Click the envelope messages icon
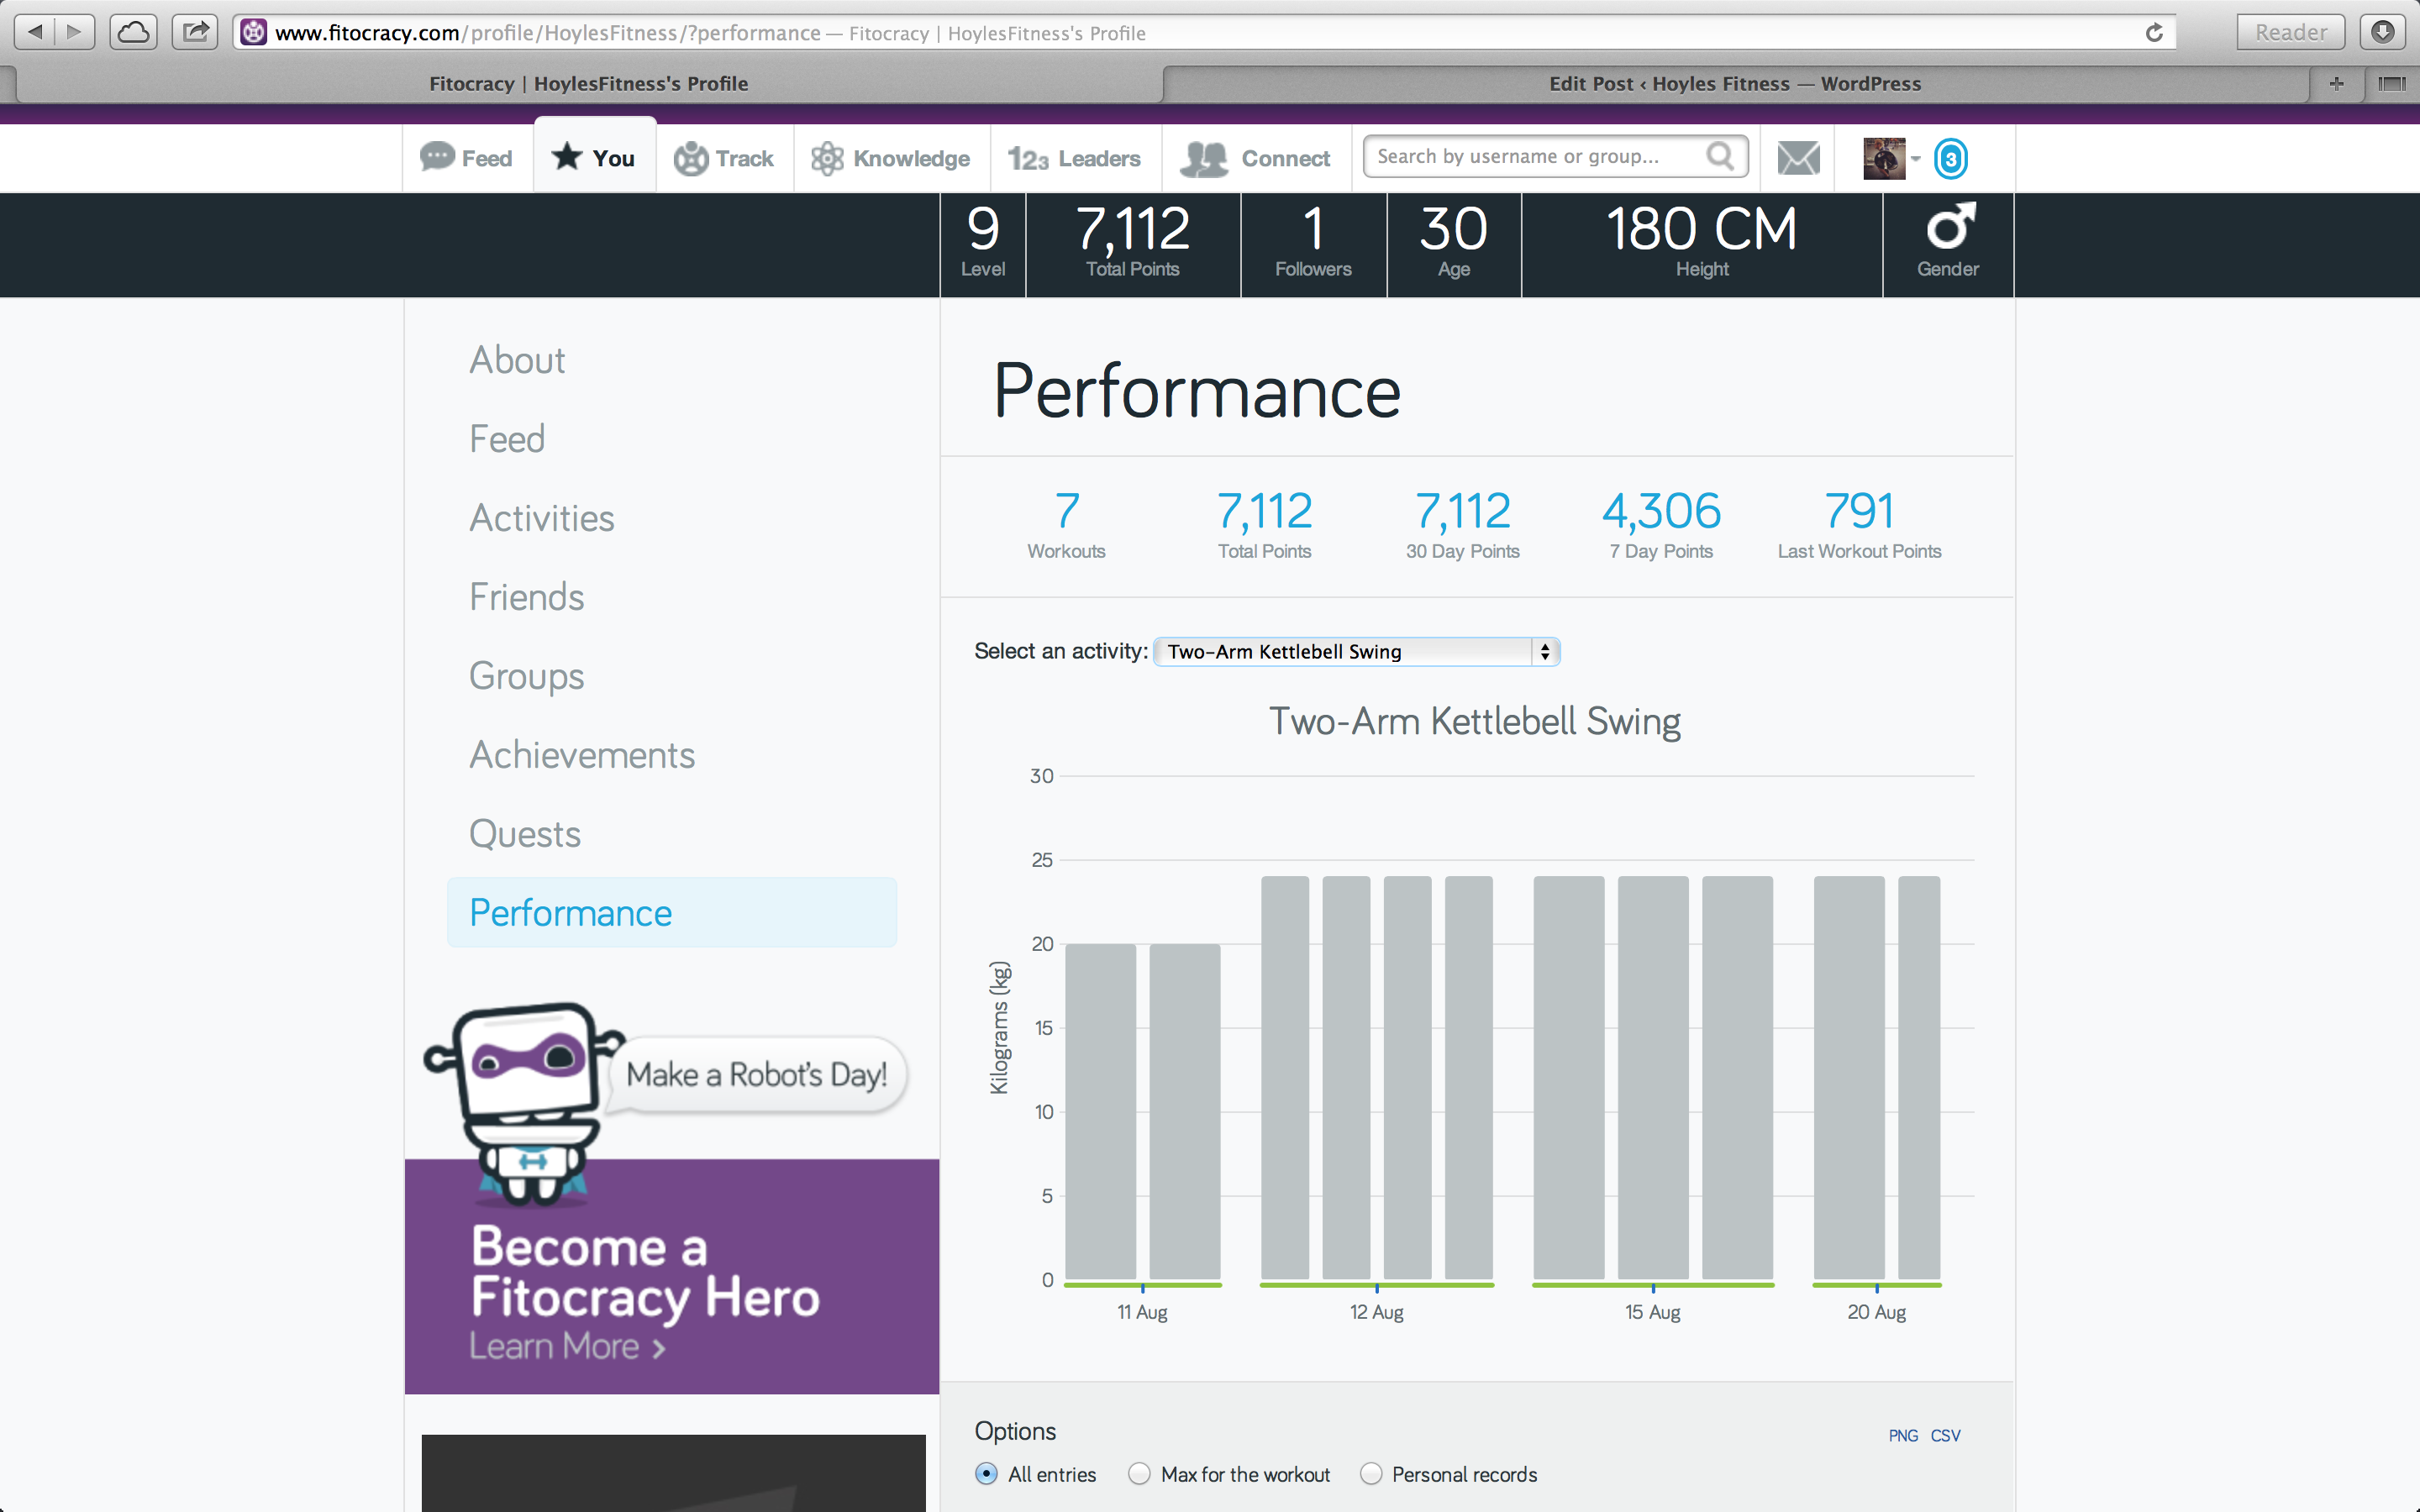Viewport: 2420px width, 1512px height. click(x=1798, y=158)
